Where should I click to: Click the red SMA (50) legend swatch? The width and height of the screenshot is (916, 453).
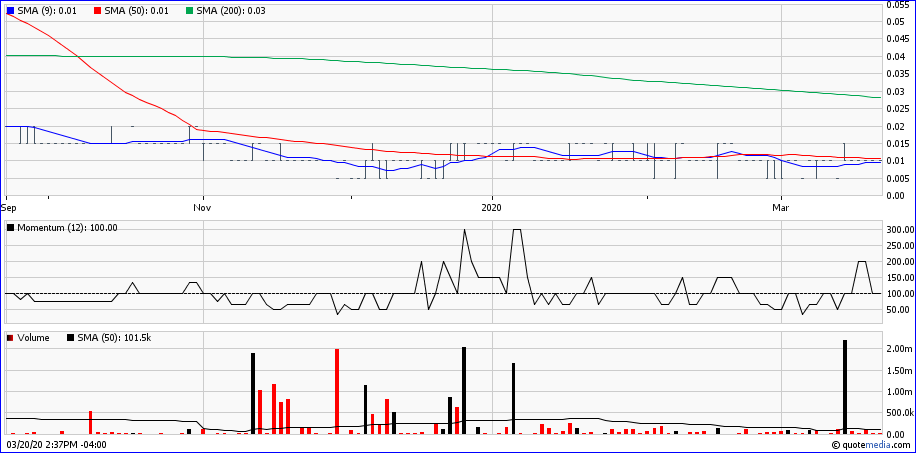[x=98, y=11]
